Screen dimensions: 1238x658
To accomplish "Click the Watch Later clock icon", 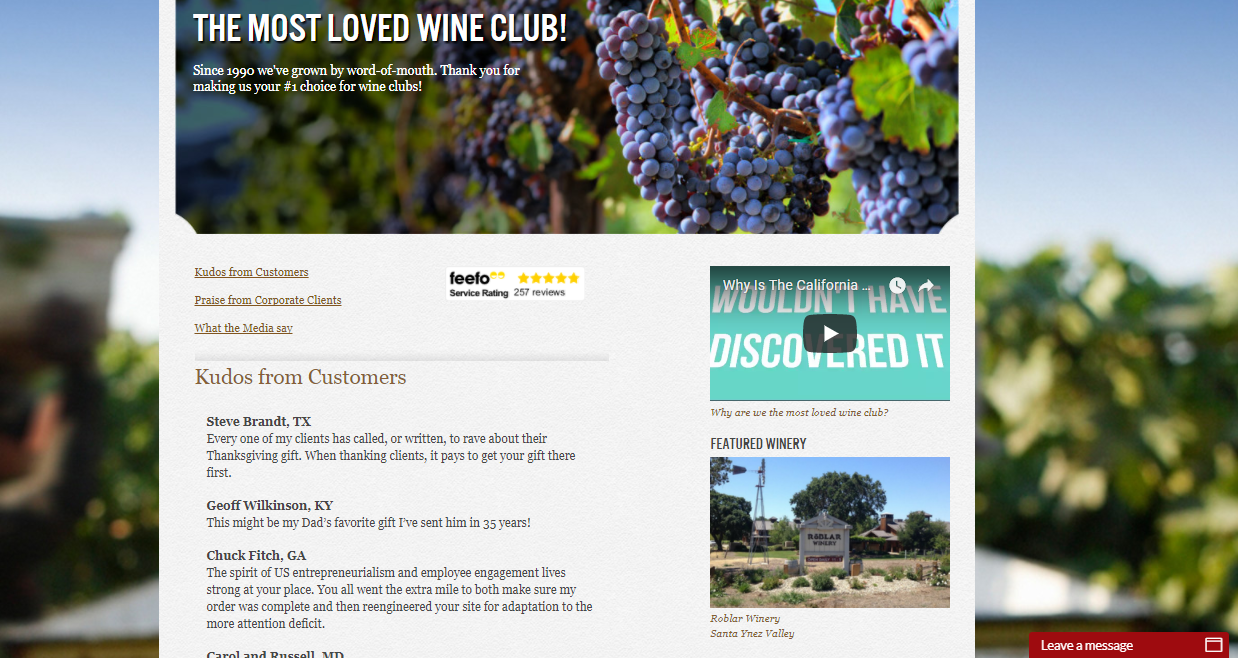I will pos(897,286).
